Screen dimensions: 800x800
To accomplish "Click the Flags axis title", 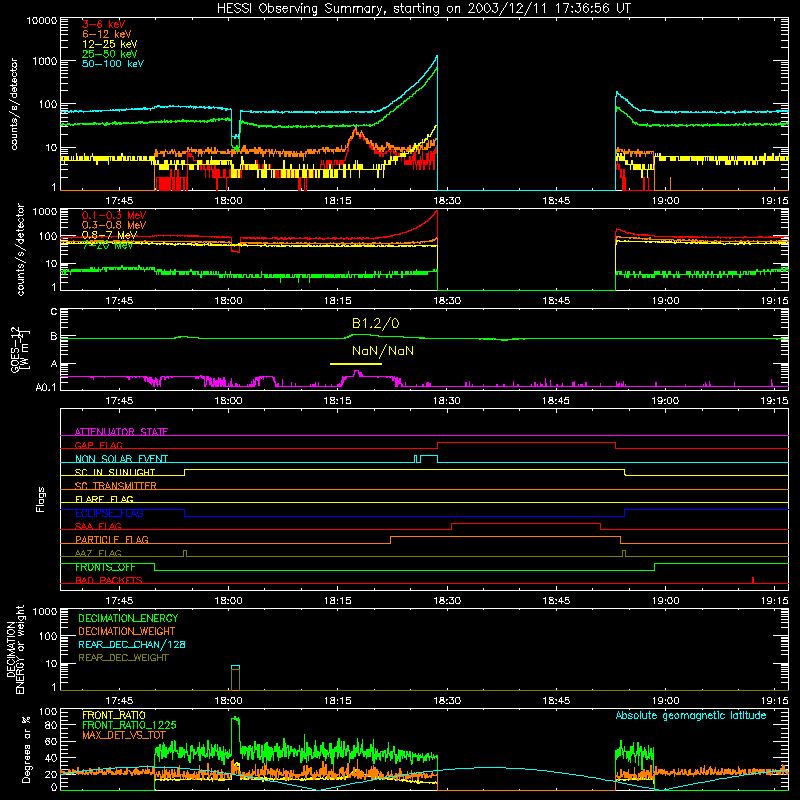I will click(41, 499).
